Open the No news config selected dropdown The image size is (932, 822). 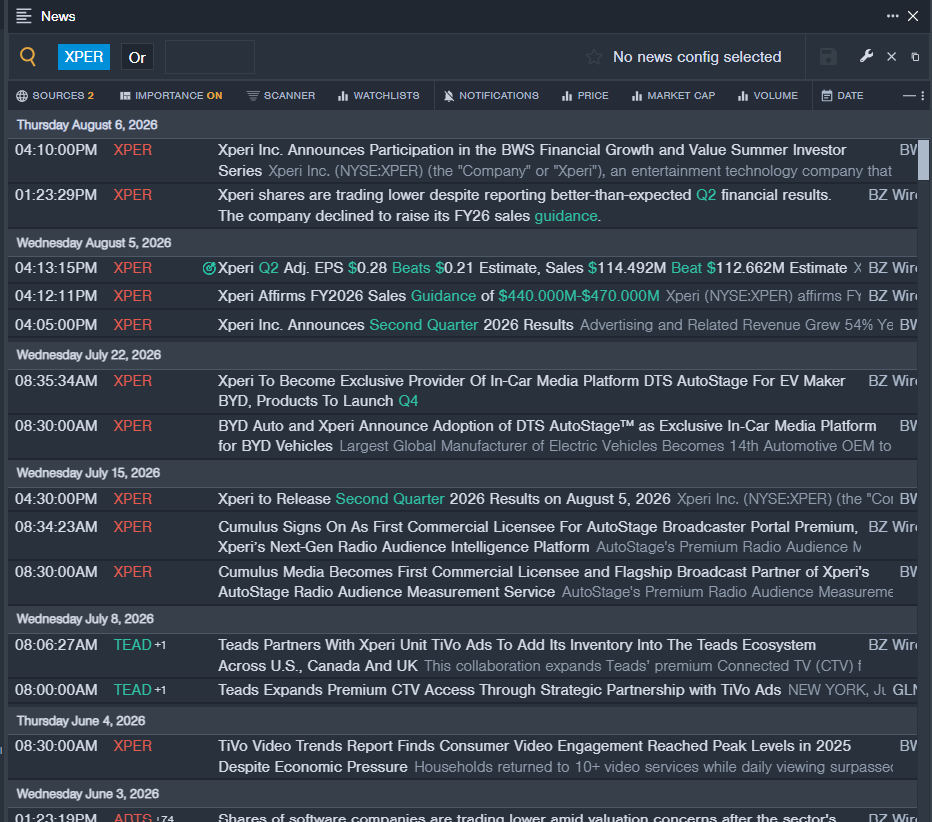coord(697,57)
